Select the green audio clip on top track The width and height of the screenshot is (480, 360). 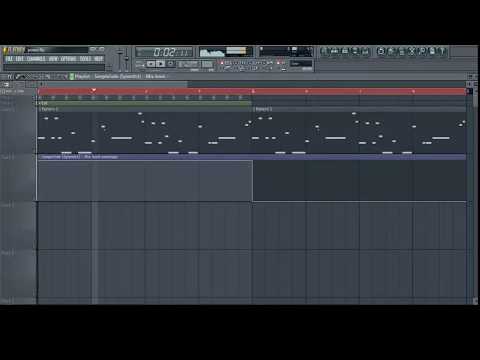point(144,103)
